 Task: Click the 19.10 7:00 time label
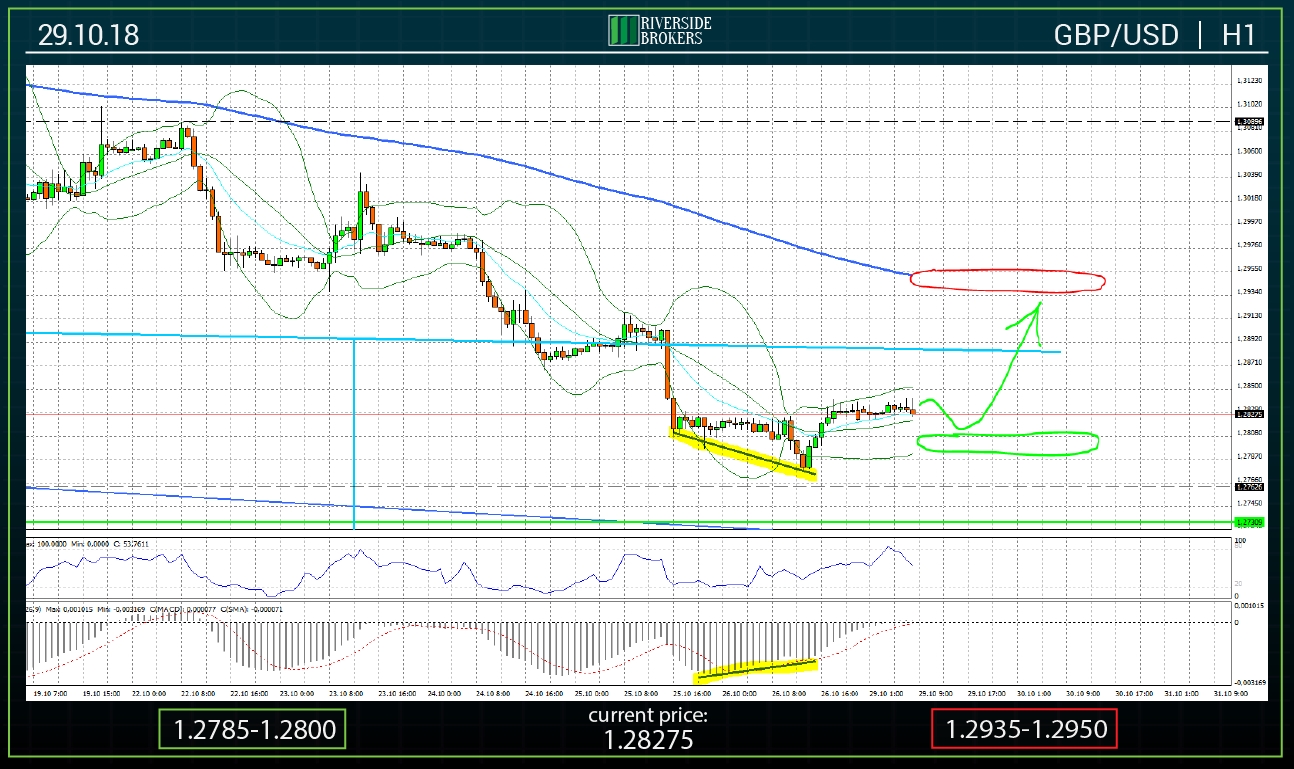click(50, 692)
